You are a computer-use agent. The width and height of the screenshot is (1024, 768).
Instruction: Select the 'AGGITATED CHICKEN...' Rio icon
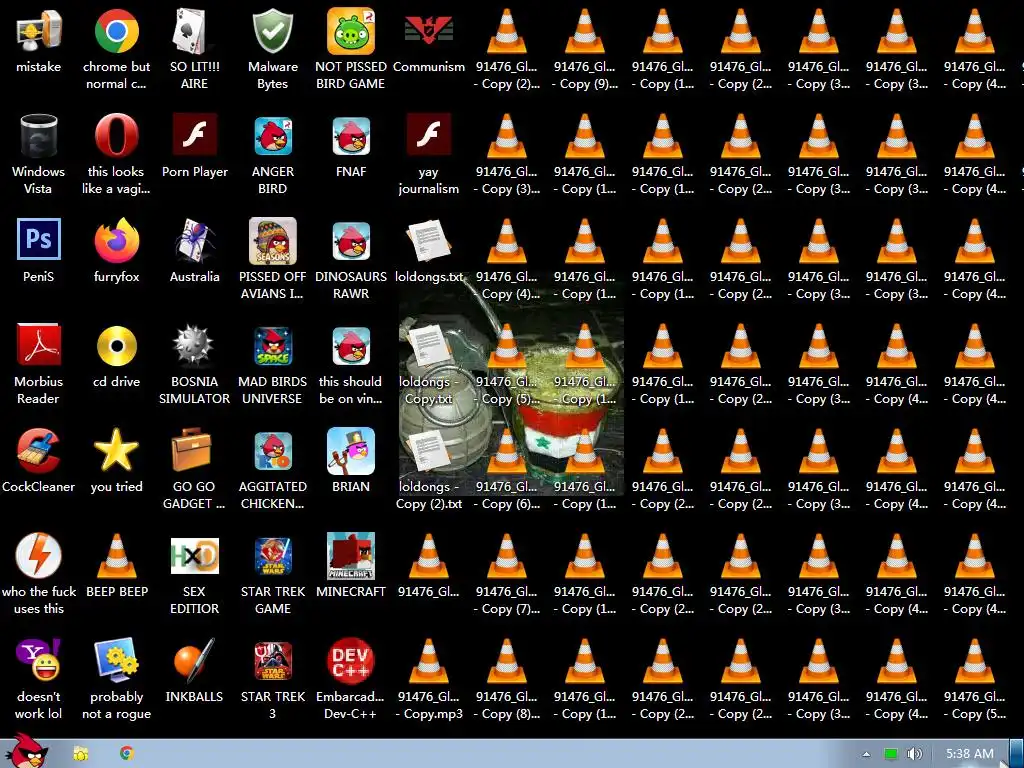coord(272,451)
